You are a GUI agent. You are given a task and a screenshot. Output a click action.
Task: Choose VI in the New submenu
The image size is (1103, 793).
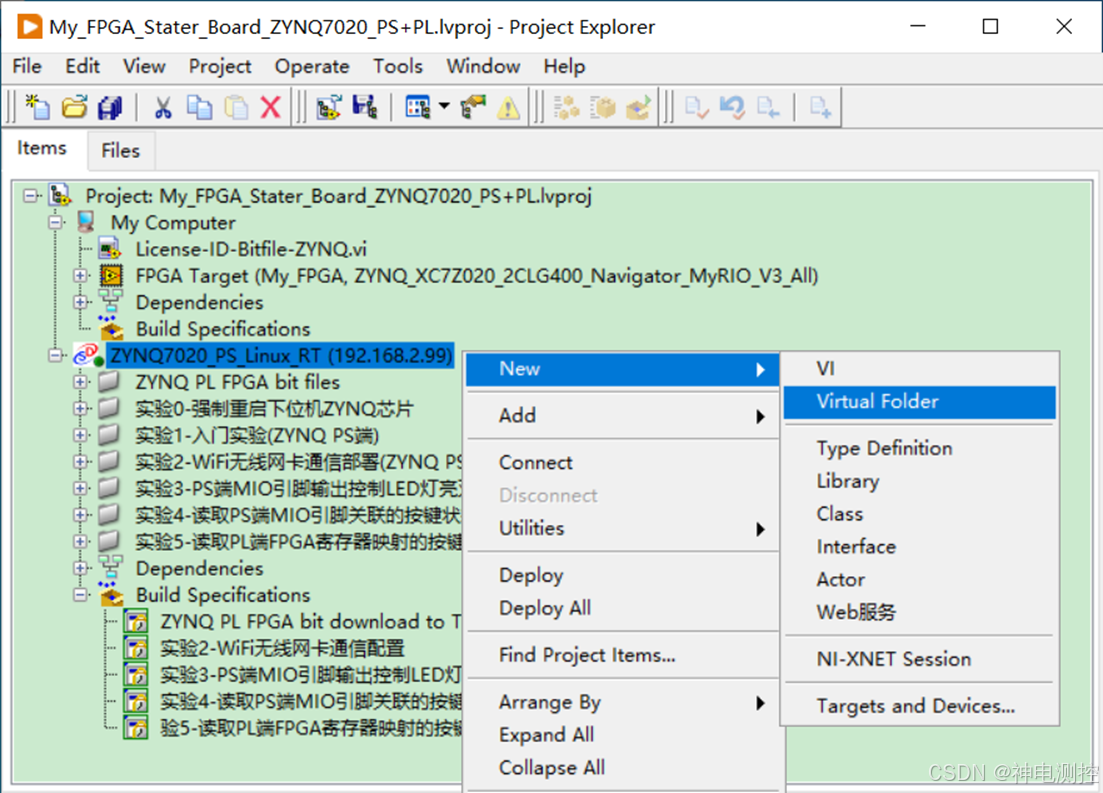coord(919,369)
